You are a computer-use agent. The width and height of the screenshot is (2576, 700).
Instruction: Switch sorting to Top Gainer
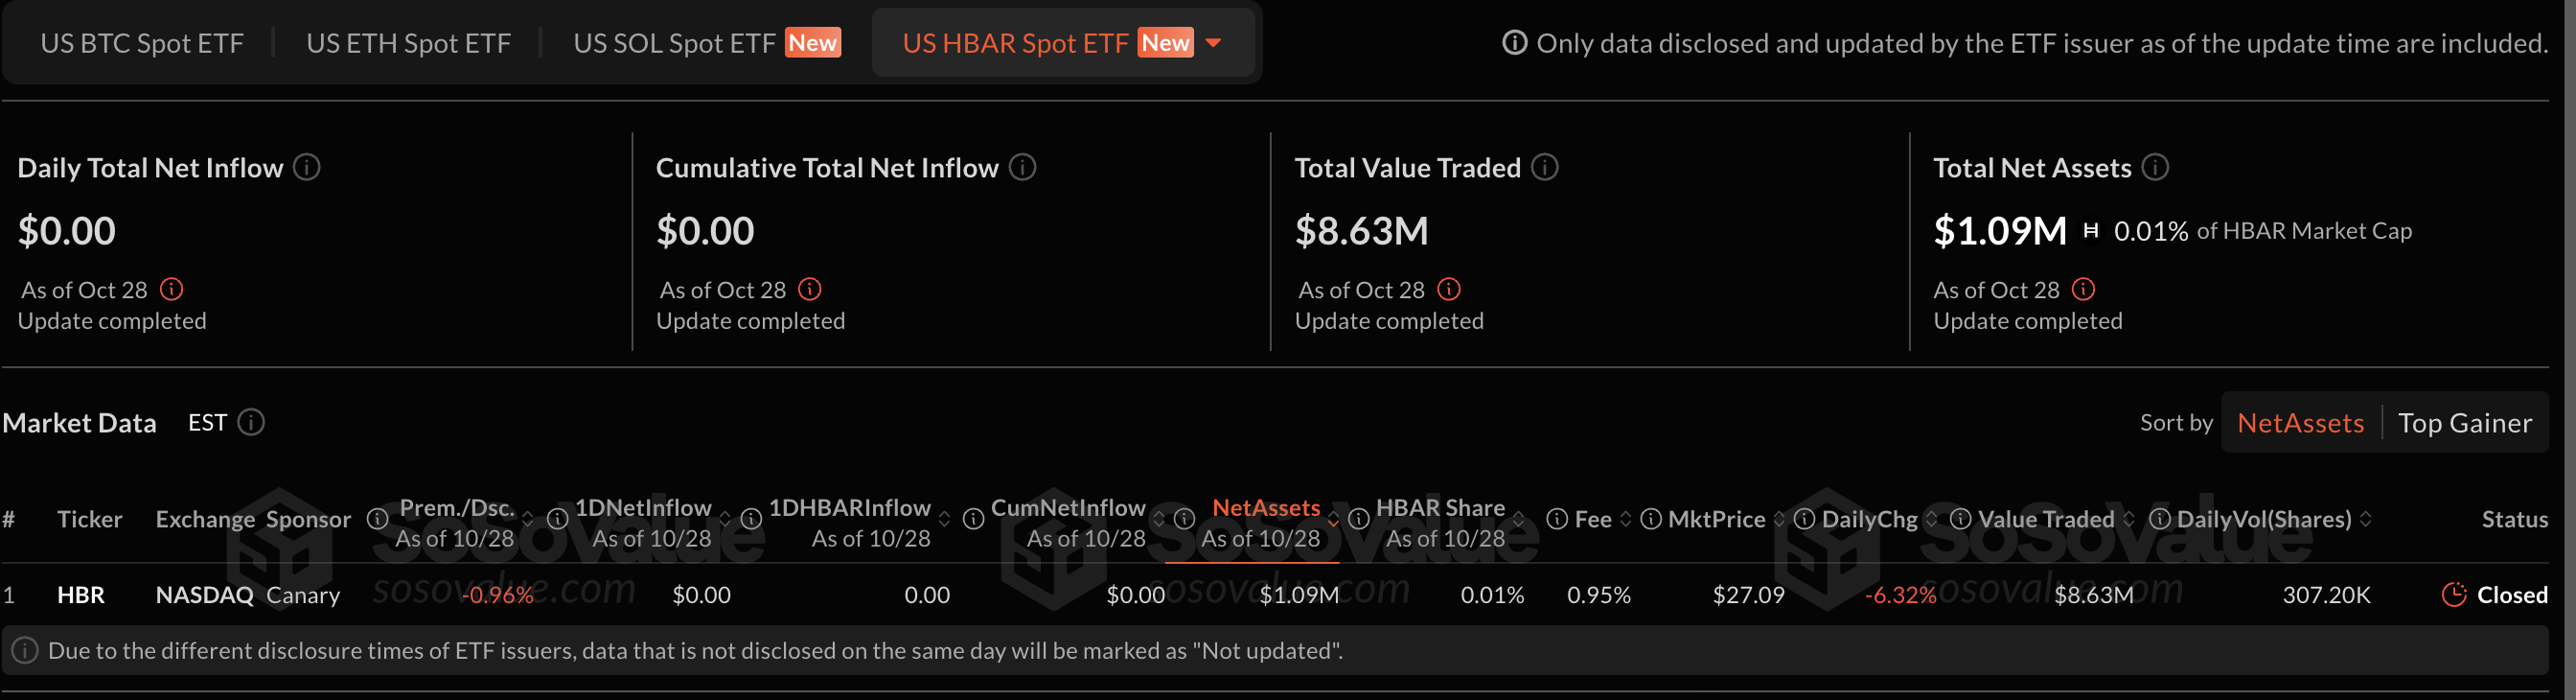click(2465, 423)
